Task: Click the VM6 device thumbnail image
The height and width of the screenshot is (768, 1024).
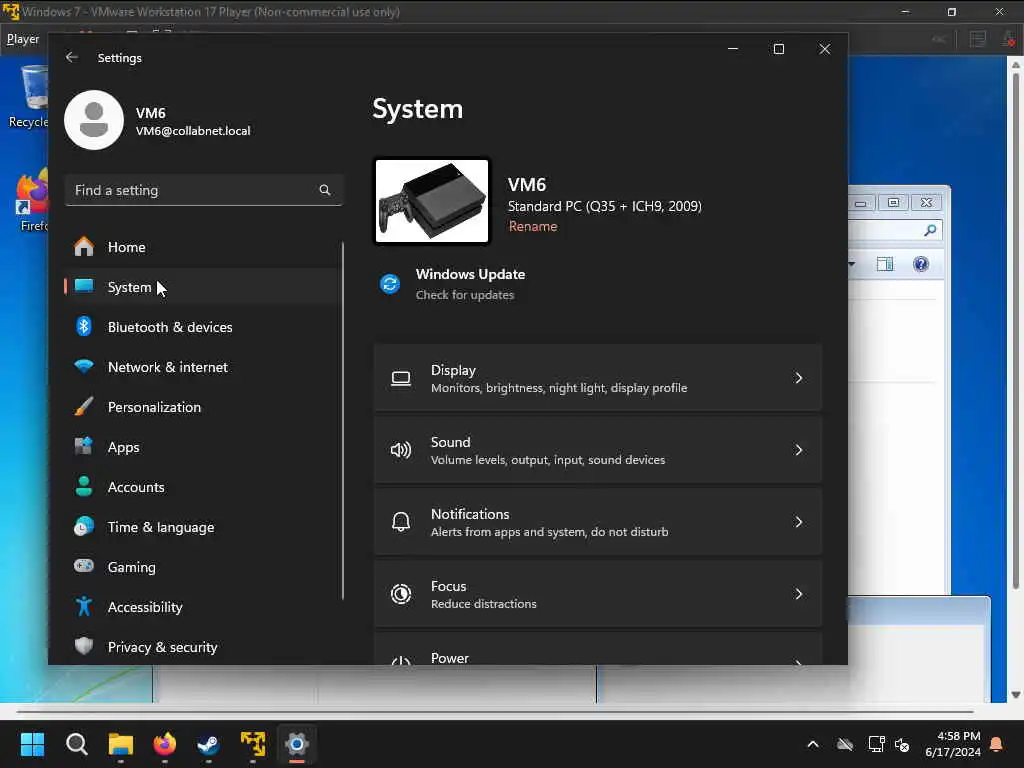Action: (432, 201)
